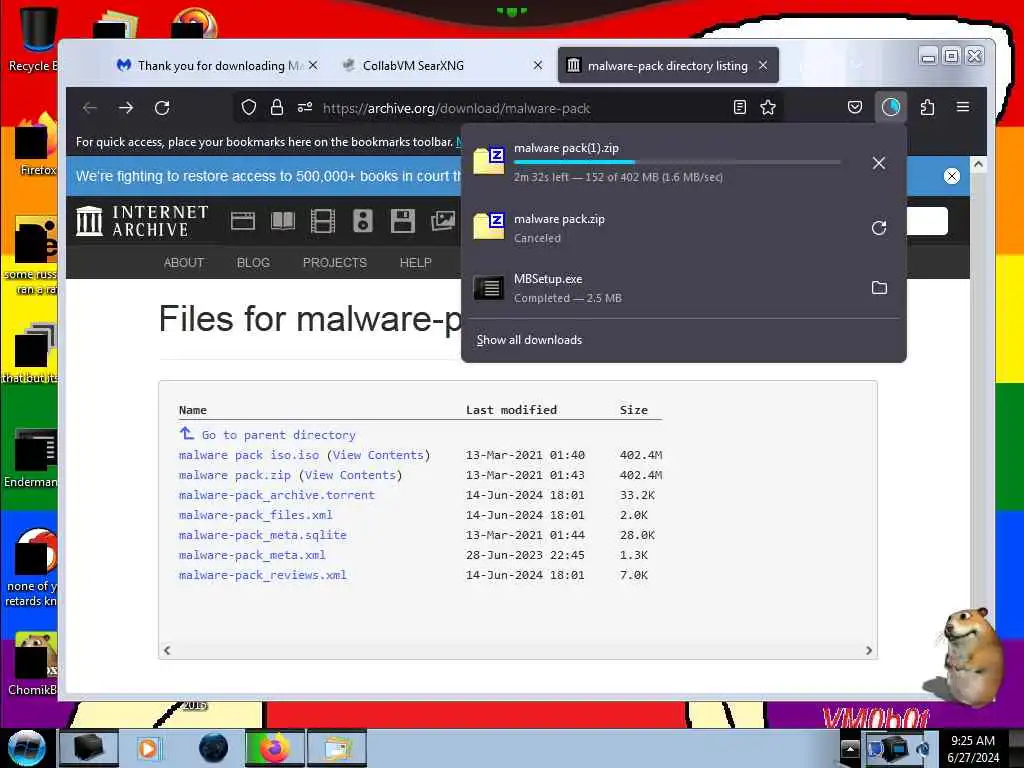Screen dimensions: 1024x768
Task: Open malware-pack_meta.sqlite link
Action: point(263,536)
